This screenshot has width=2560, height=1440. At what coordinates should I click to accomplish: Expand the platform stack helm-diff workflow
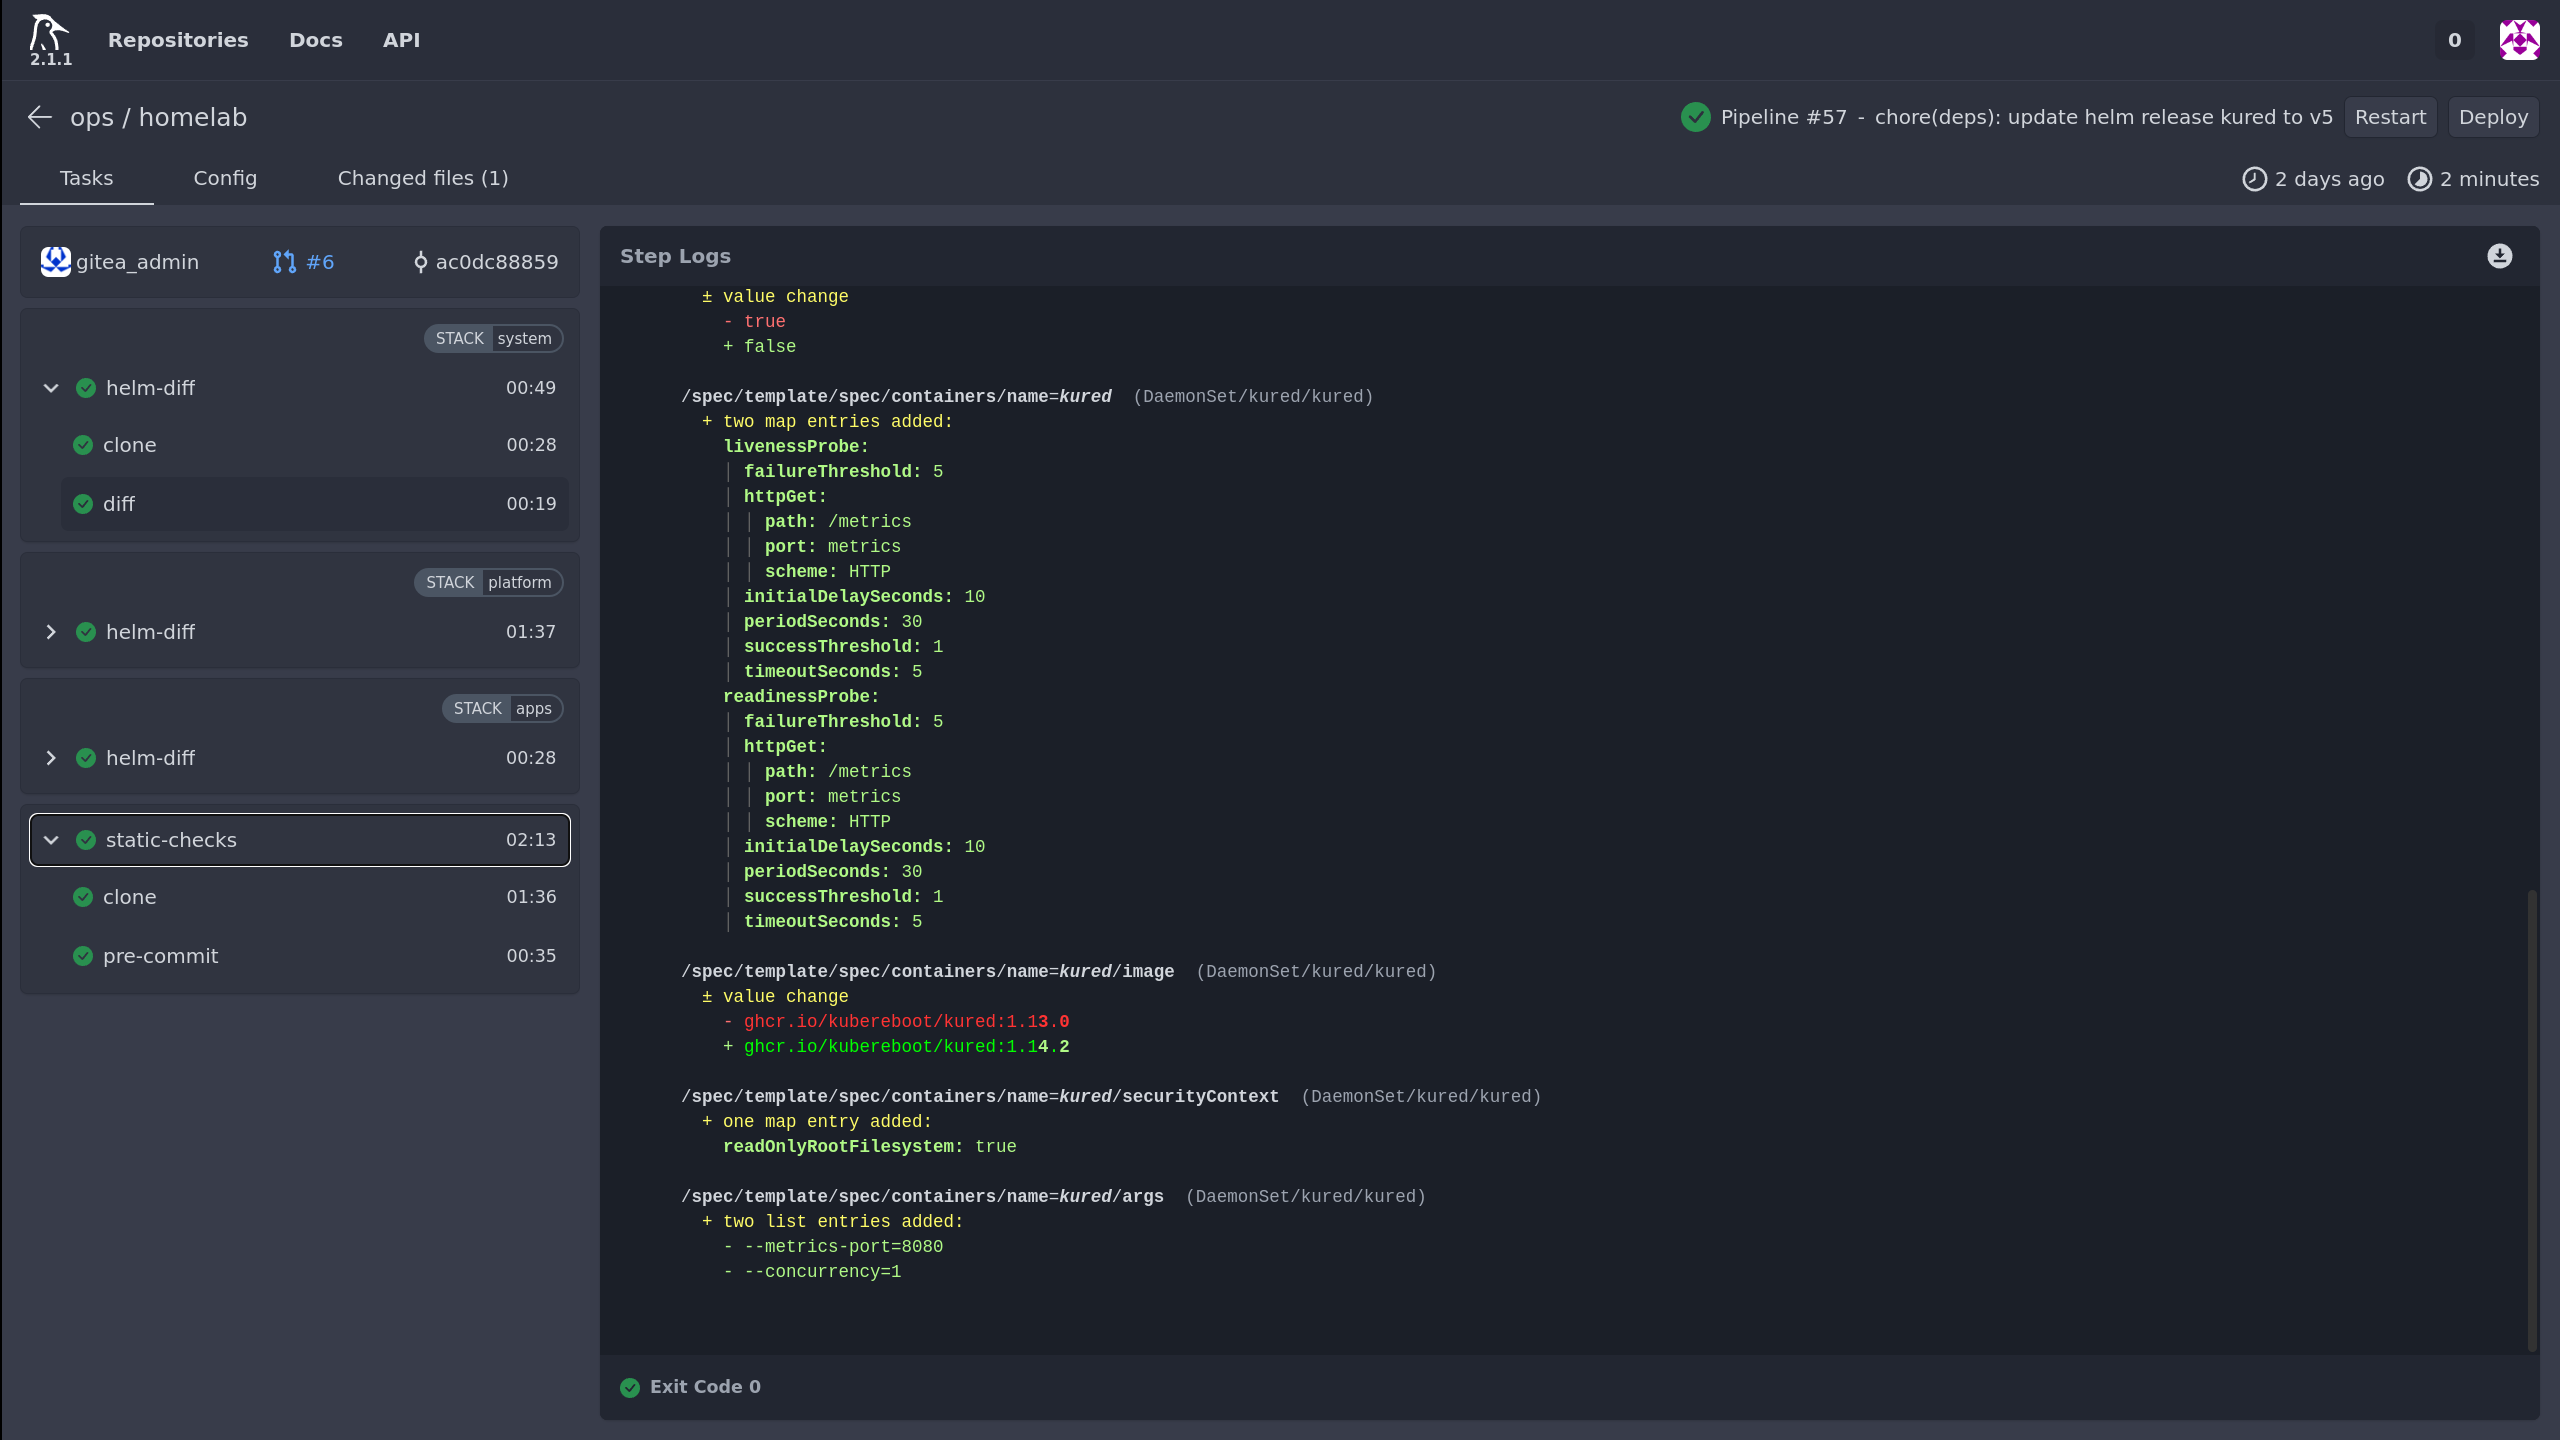51,632
